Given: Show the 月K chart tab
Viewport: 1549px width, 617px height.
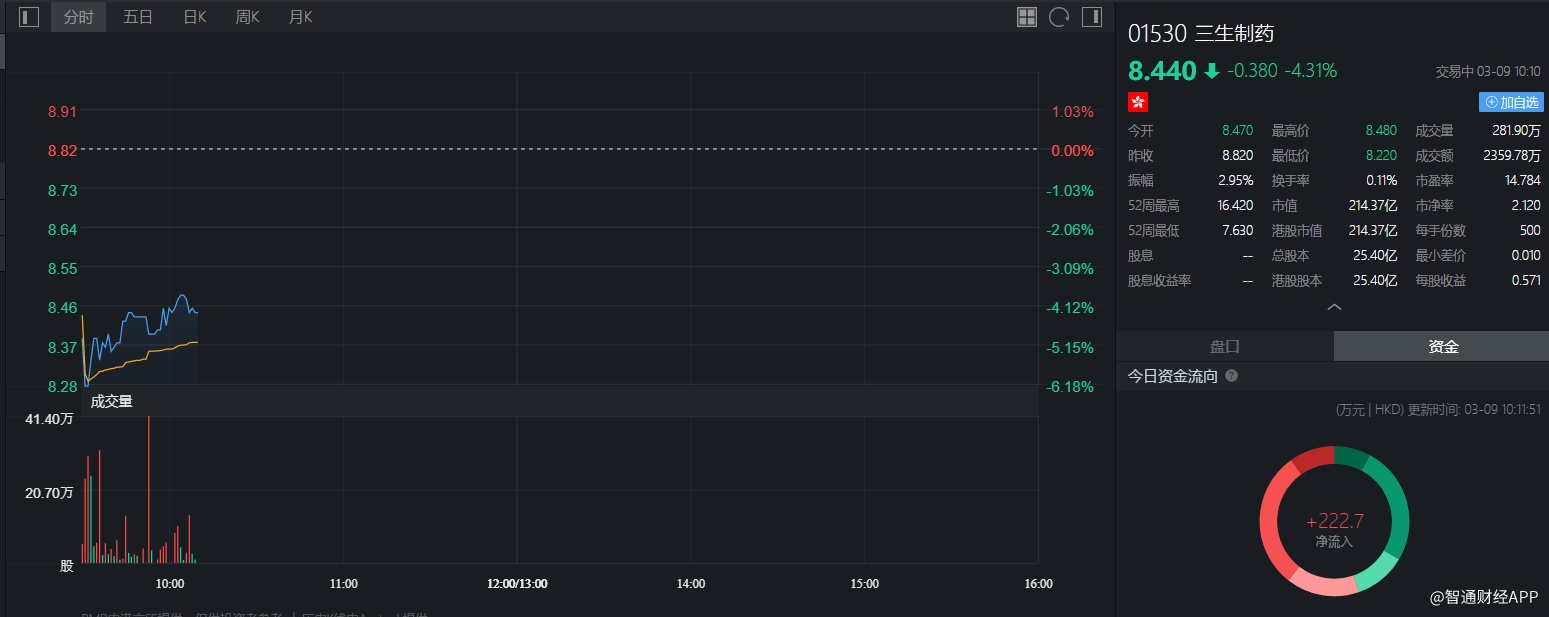Looking at the screenshot, I should click(x=300, y=17).
